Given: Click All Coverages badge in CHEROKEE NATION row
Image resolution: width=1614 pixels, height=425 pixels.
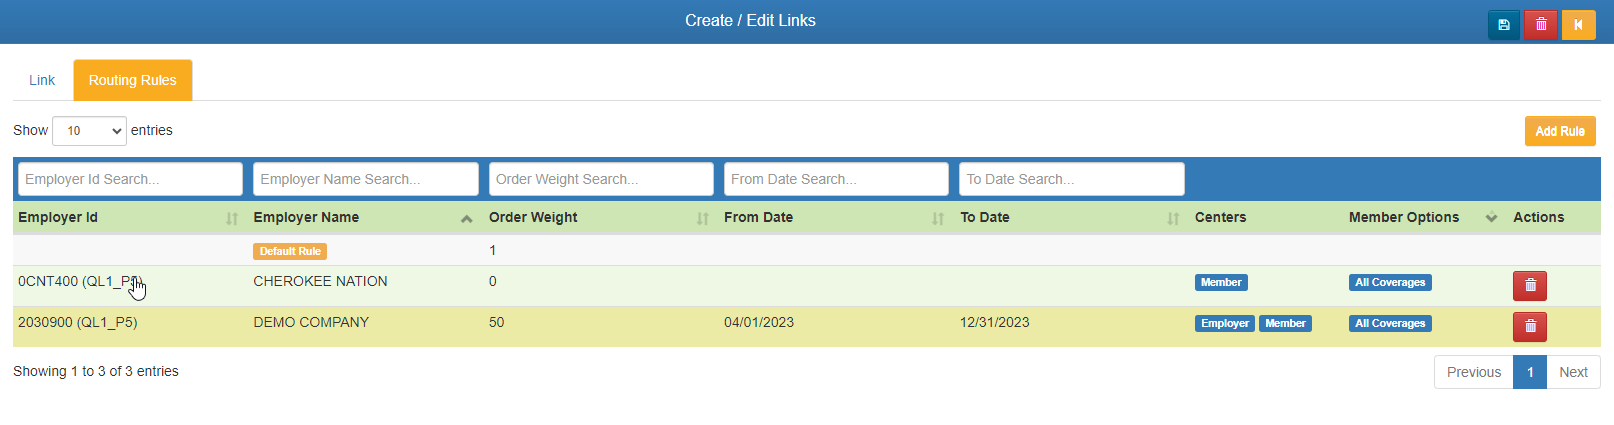Looking at the screenshot, I should 1390,283.
